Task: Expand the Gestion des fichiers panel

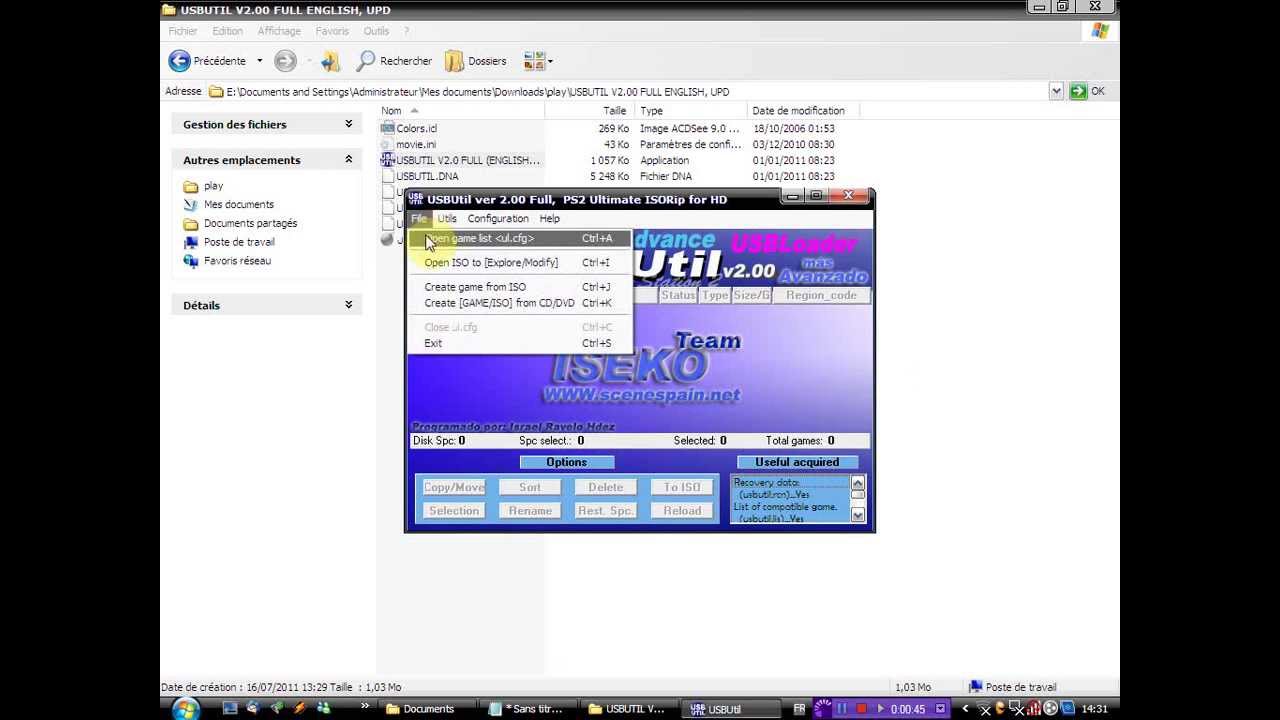Action: tap(349, 124)
